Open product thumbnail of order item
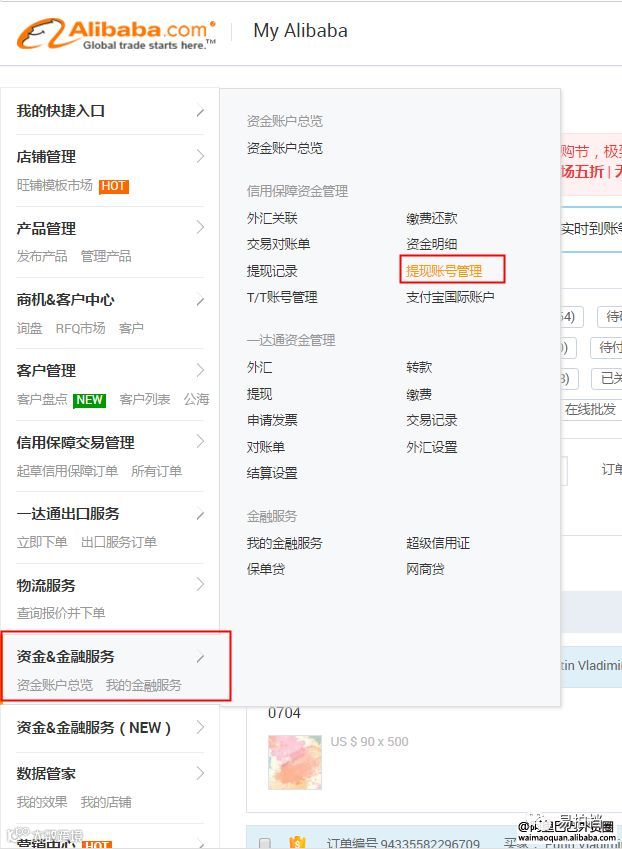 294,762
